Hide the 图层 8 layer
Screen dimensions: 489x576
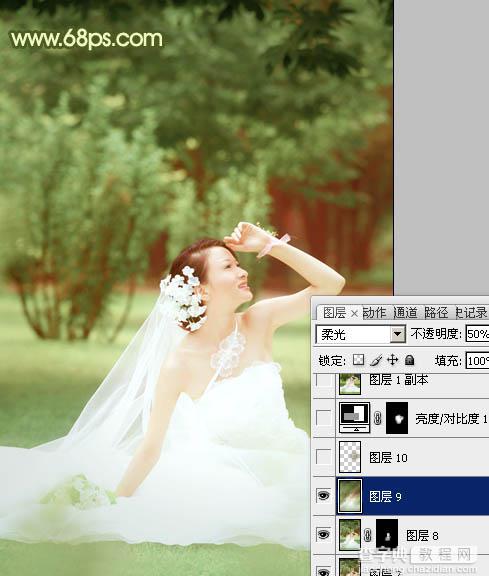coord(324,534)
